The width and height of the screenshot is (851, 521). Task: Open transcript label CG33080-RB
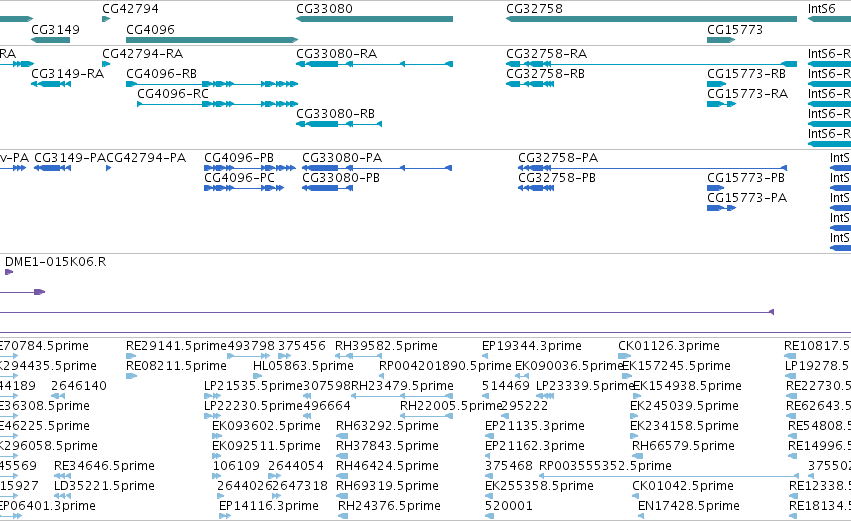pos(335,113)
